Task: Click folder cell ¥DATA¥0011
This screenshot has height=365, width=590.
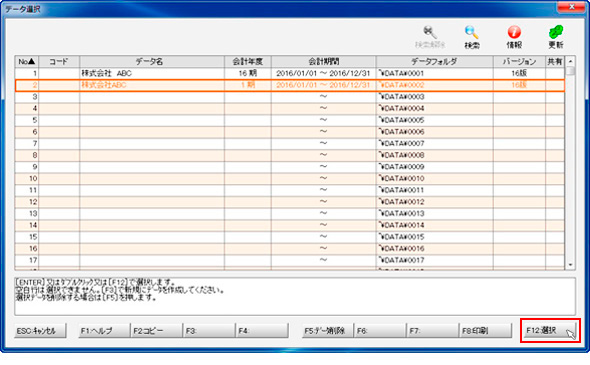Action: point(435,190)
